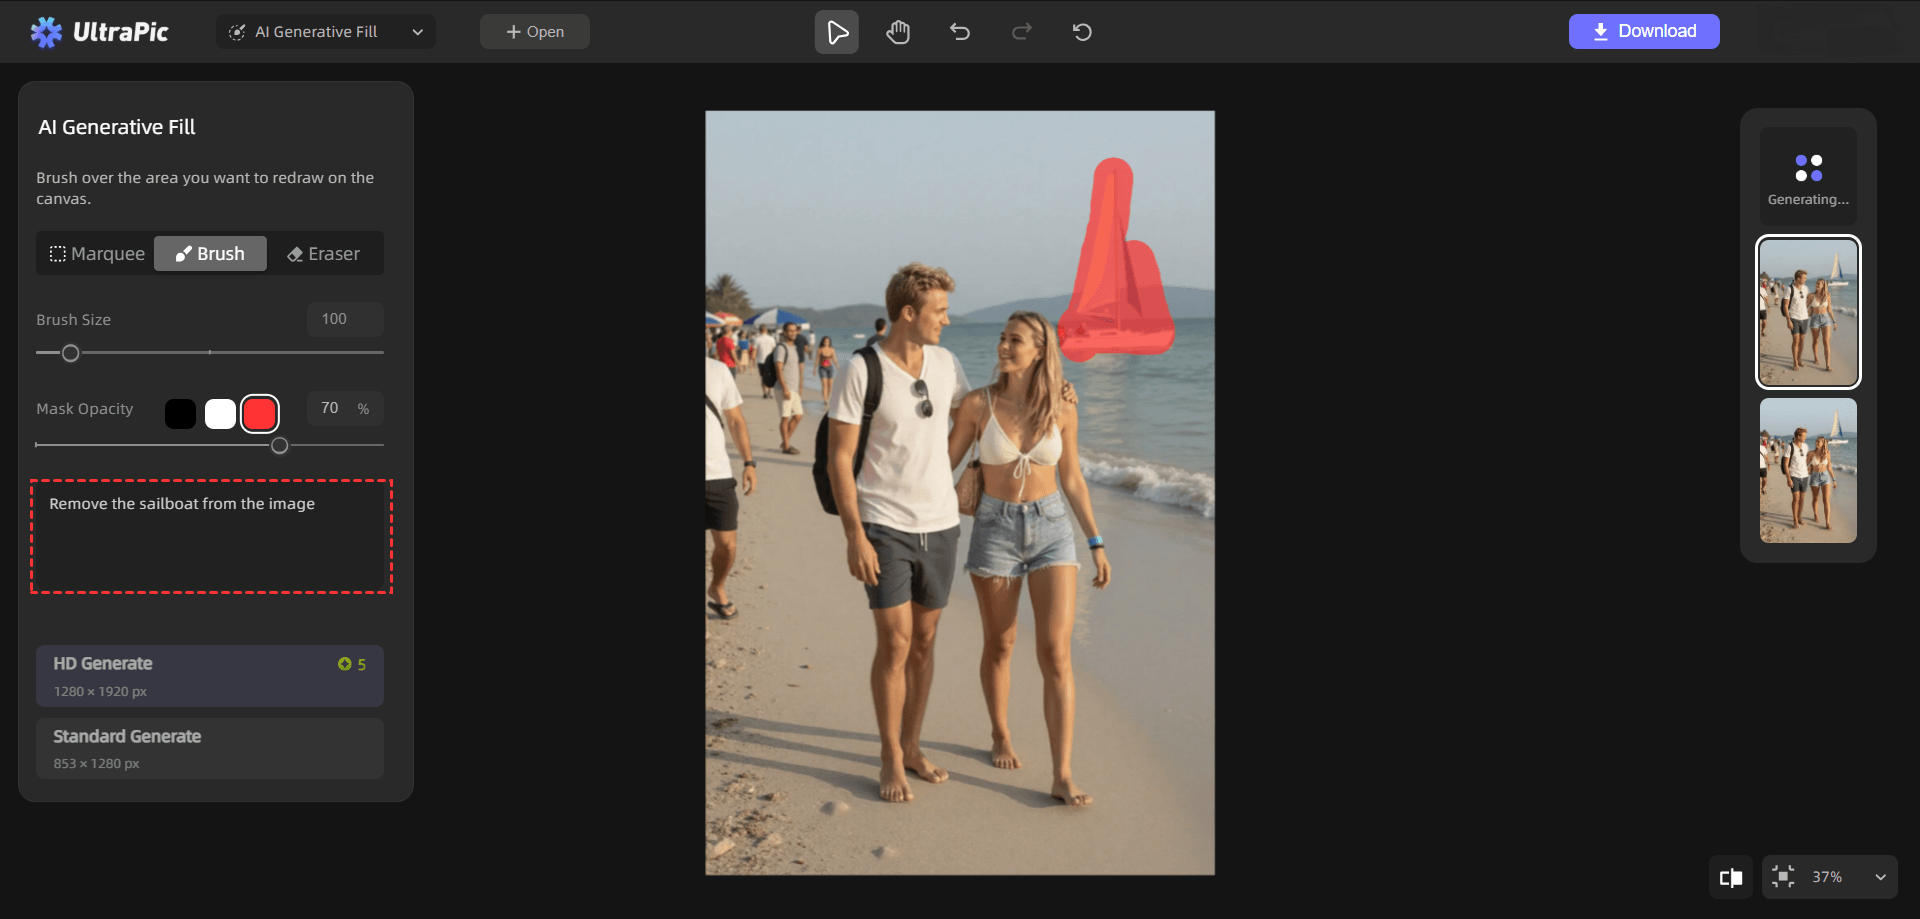Click the Brush Size value field
Screen dimensions: 1920x919
344,319
